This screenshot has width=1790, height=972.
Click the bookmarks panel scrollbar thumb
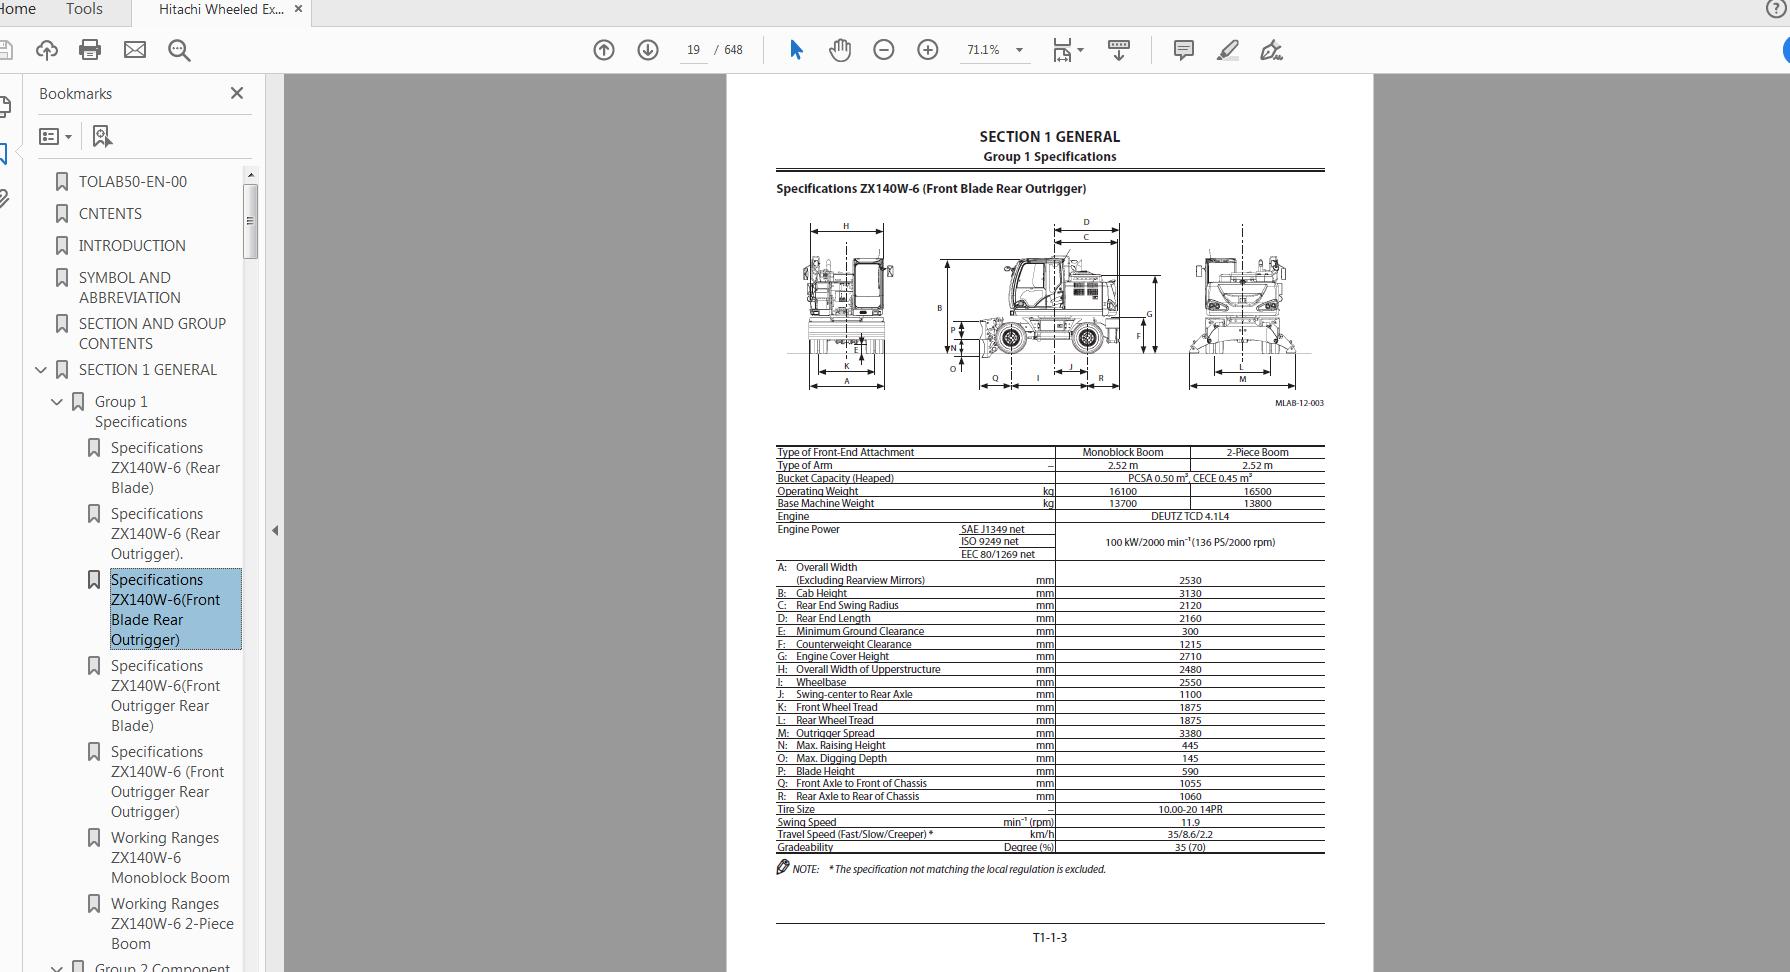[250, 221]
